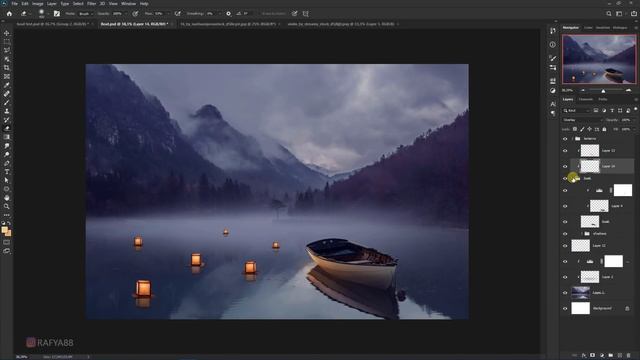Toggle visibility of Layer 14
This screenshot has height=360, width=640.
coord(565,166)
